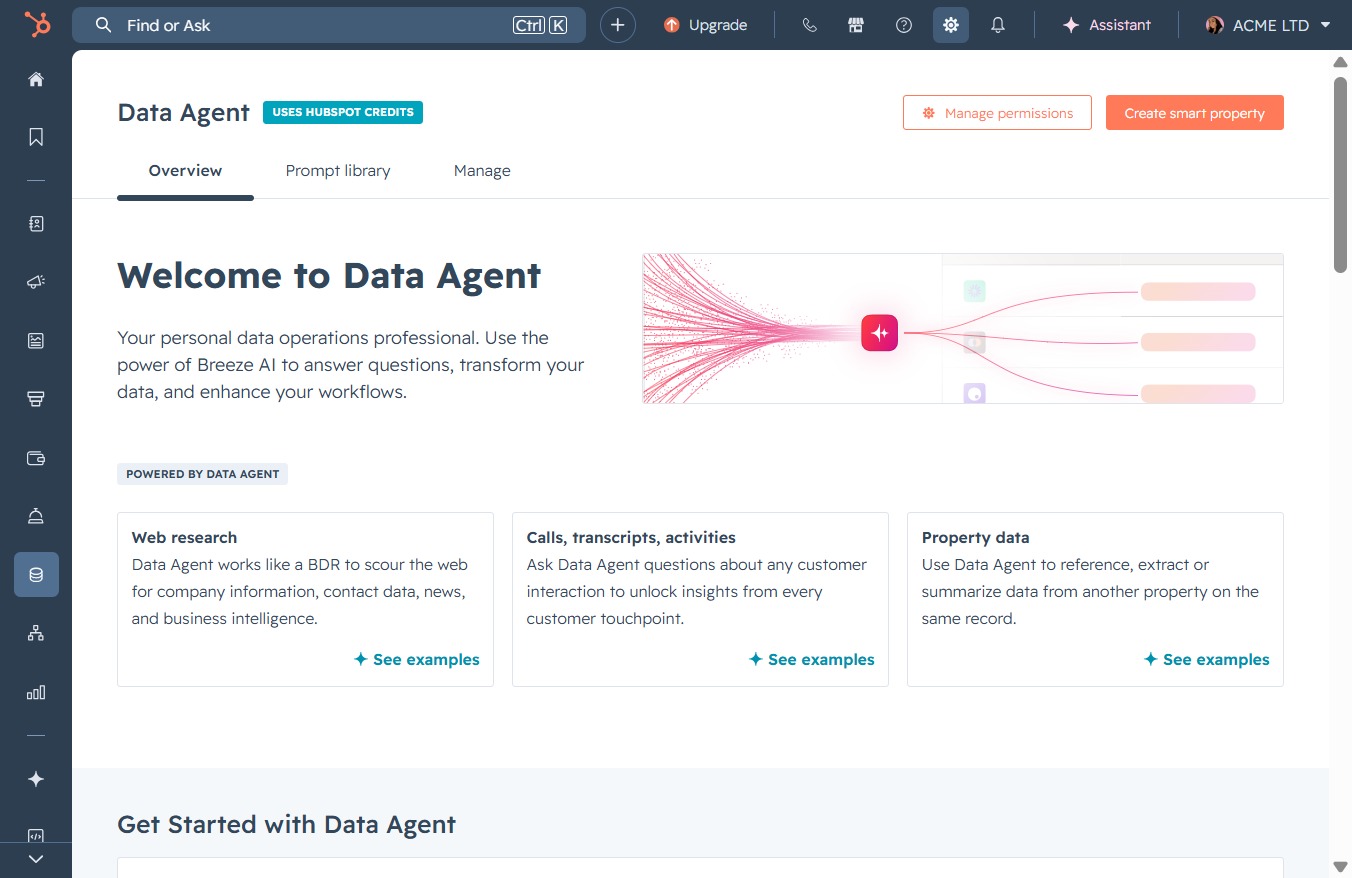This screenshot has height=878, width=1352.
Task: Open the Marketplace storefront icon
Action: click(856, 25)
